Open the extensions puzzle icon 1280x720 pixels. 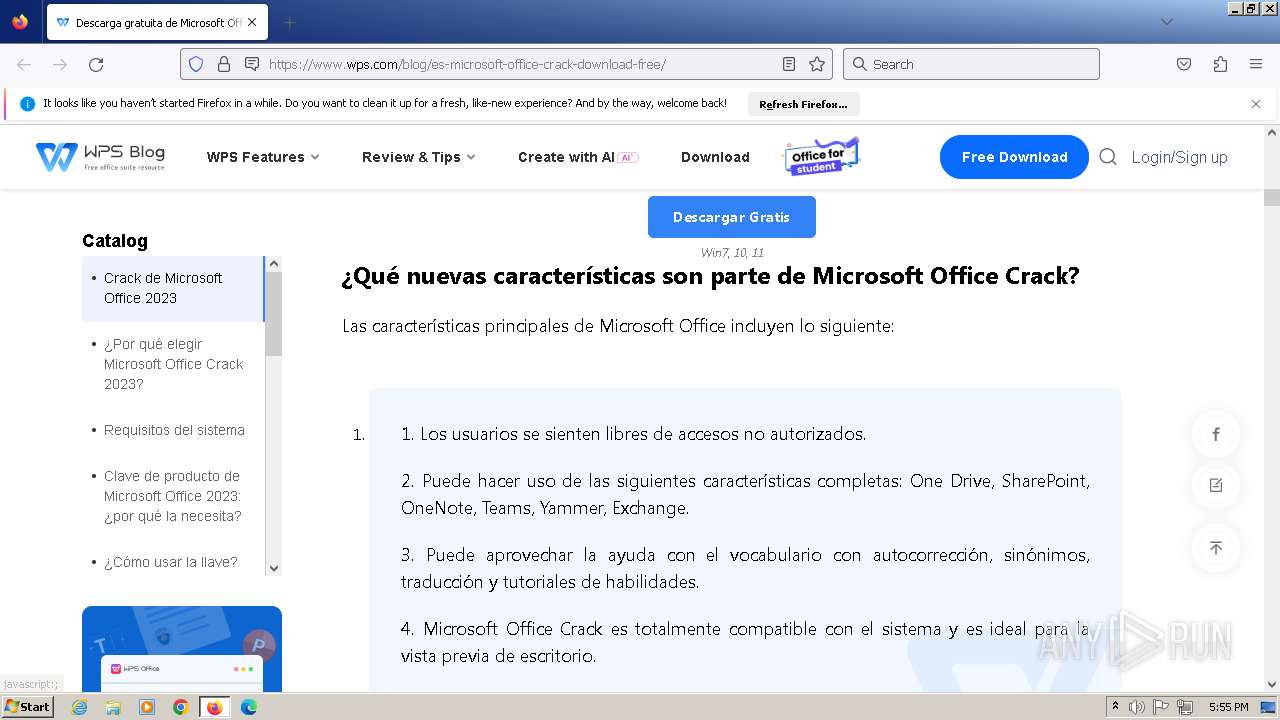coord(1220,64)
